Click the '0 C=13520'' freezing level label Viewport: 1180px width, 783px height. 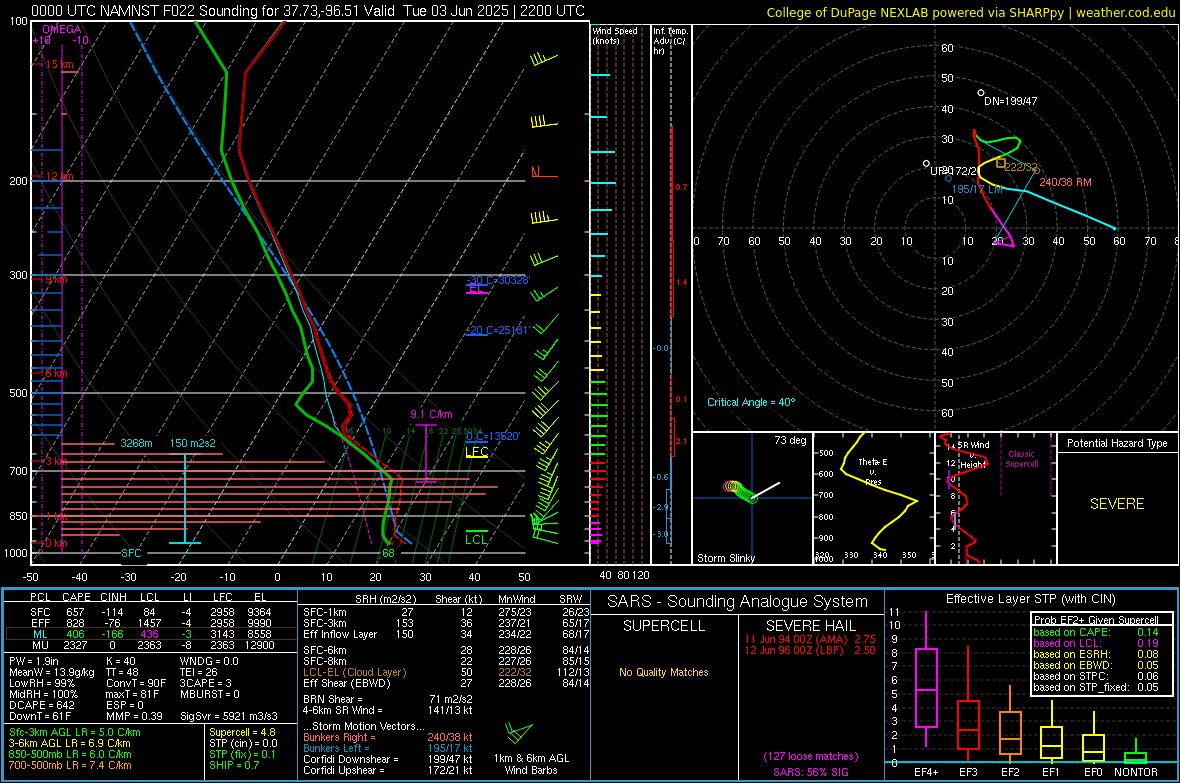pos(493,436)
